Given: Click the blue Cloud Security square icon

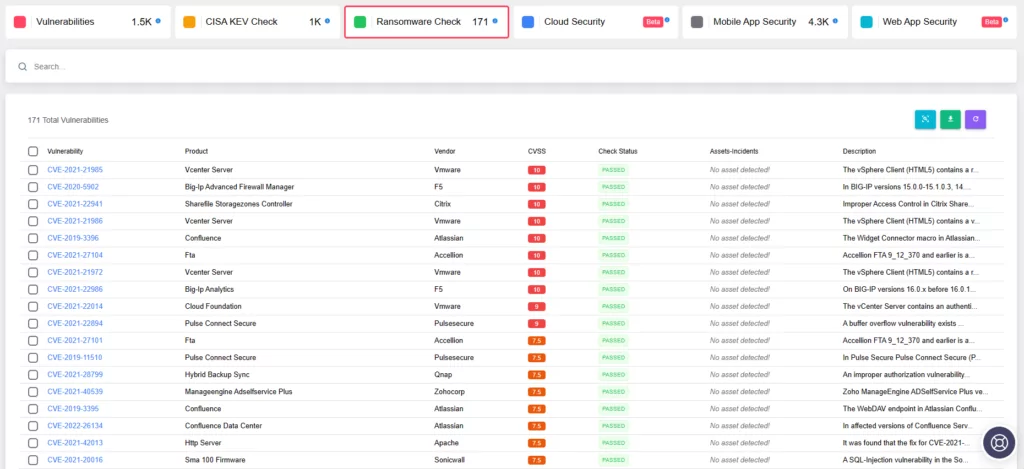Looking at the screenshot, I should 528,22.
